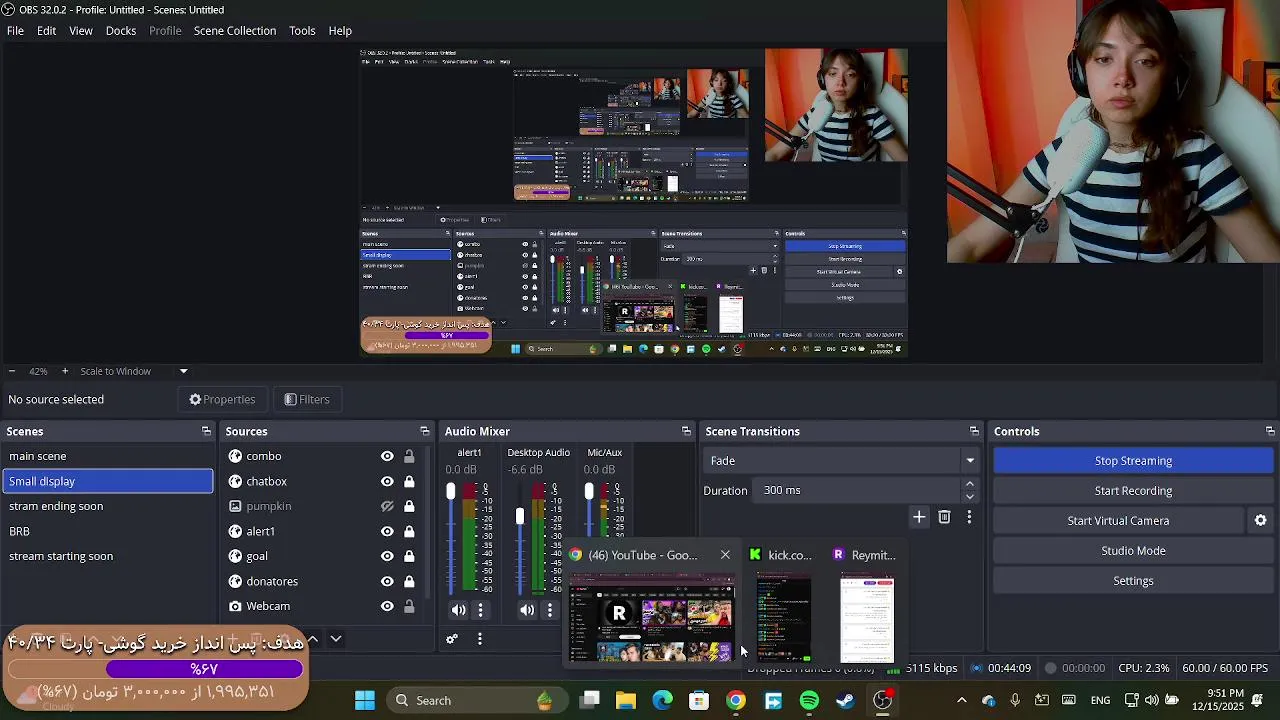
Task: Open File Explorer from the taskbar
Action: [626, 700]
